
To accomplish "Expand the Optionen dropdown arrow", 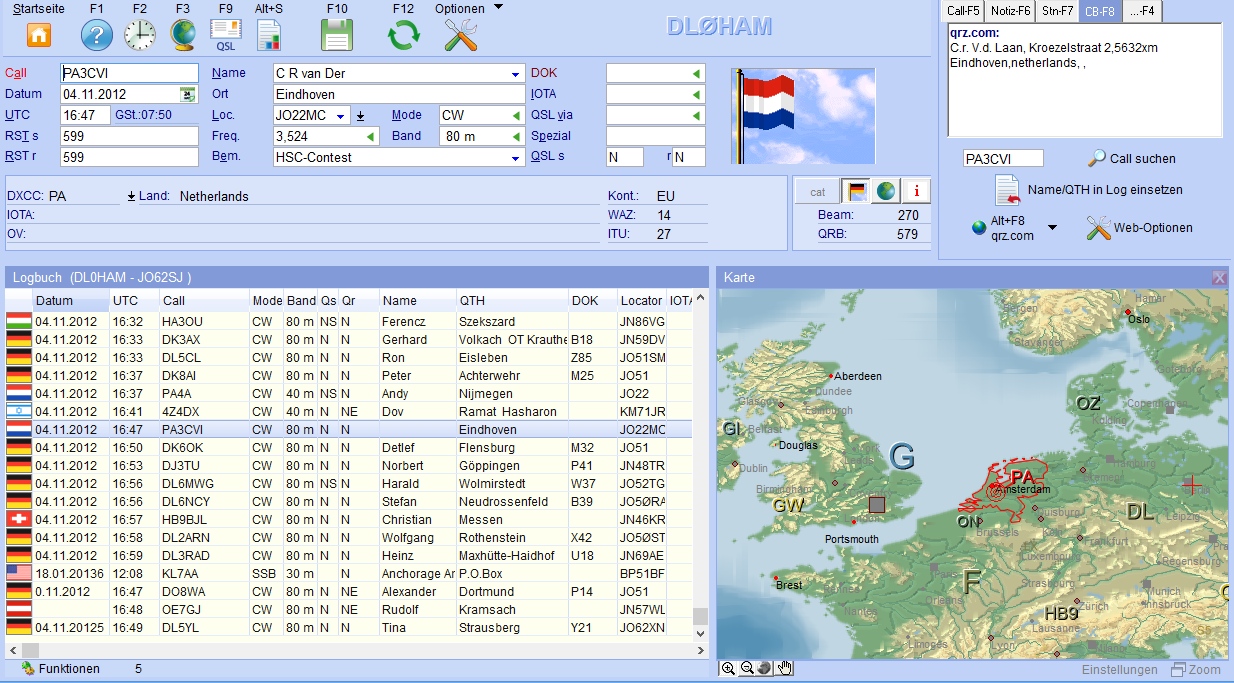I will point(499,8).
